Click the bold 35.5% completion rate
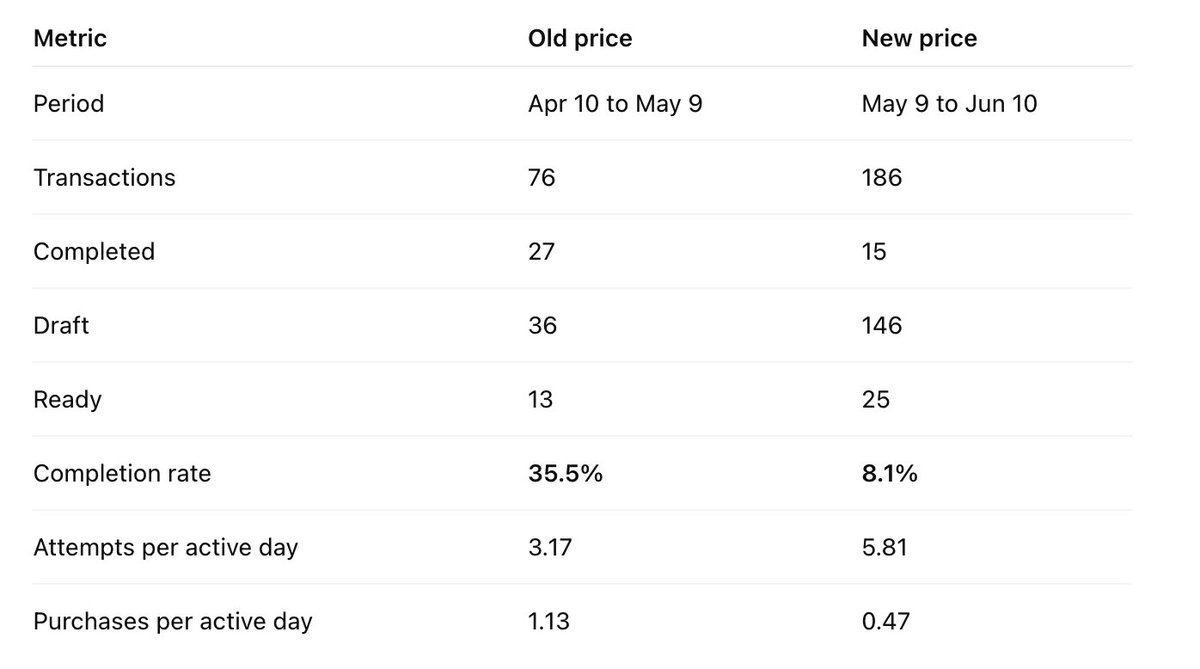Viewport: 1200px width, 669px height. pos(565,473)
